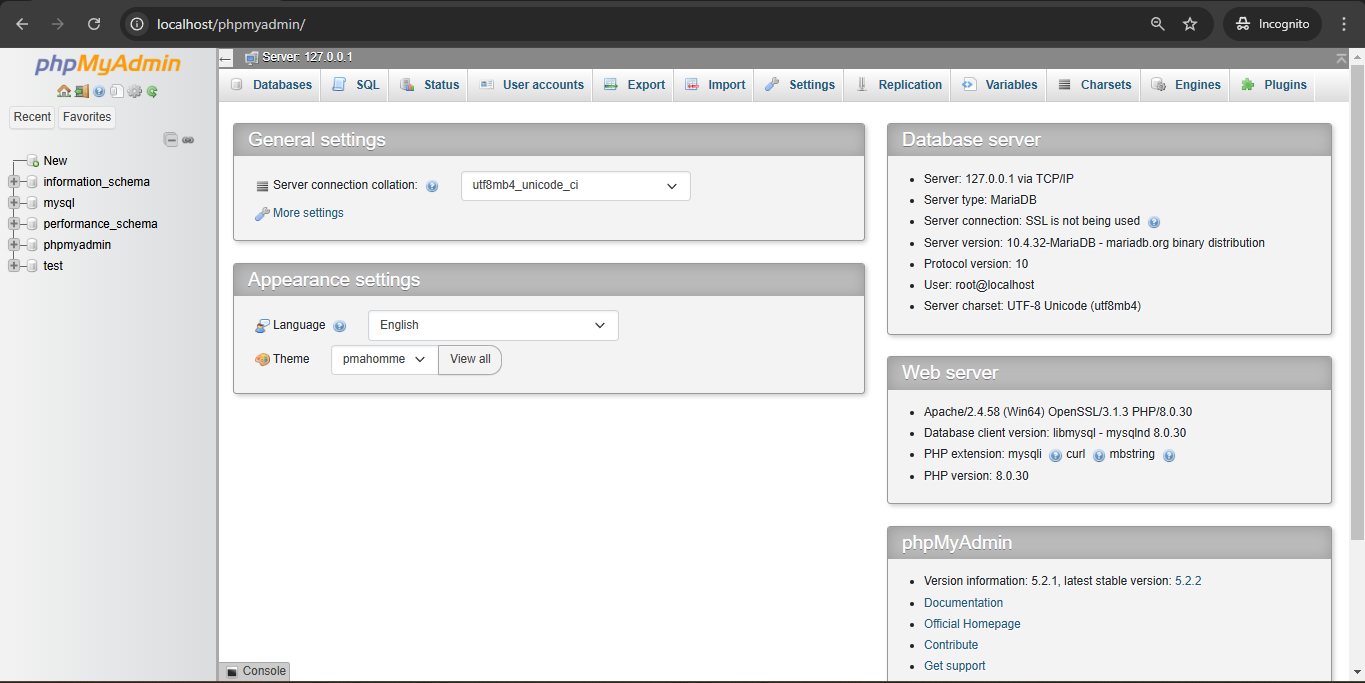Click the View all themes button
Viewport: 1365px width, 683px height.
(x=470, y=359)
